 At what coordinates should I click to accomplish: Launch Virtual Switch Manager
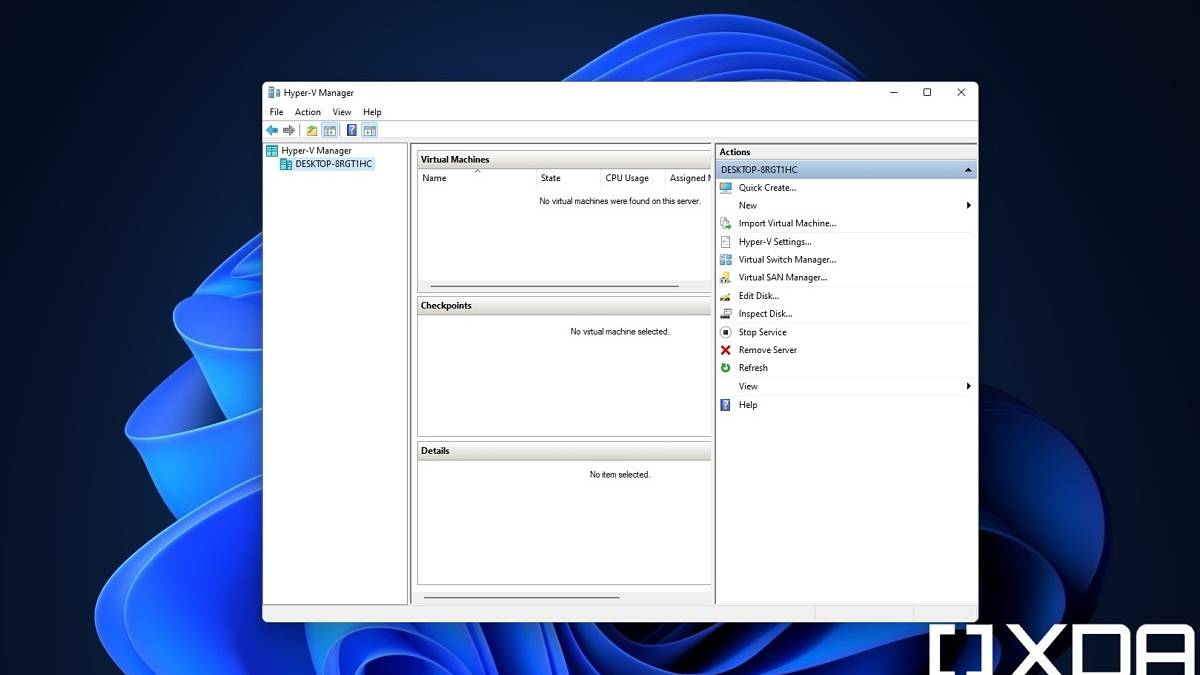coord(786,260)
